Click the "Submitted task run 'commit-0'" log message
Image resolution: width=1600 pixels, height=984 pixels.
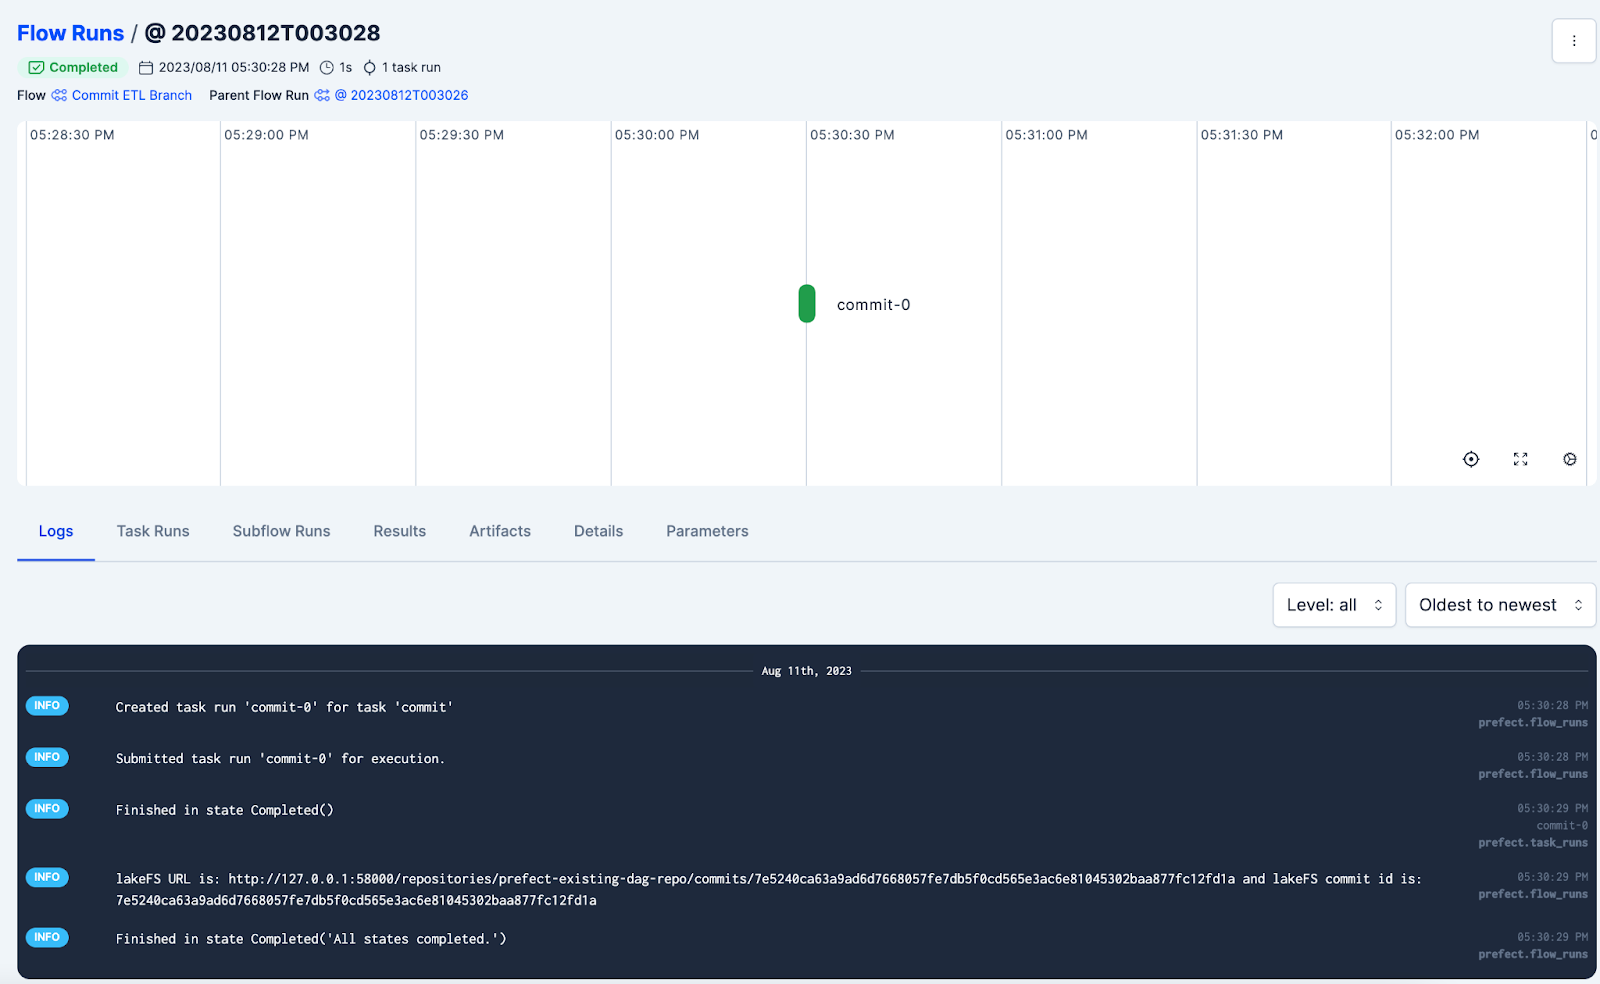click(280, 759)
